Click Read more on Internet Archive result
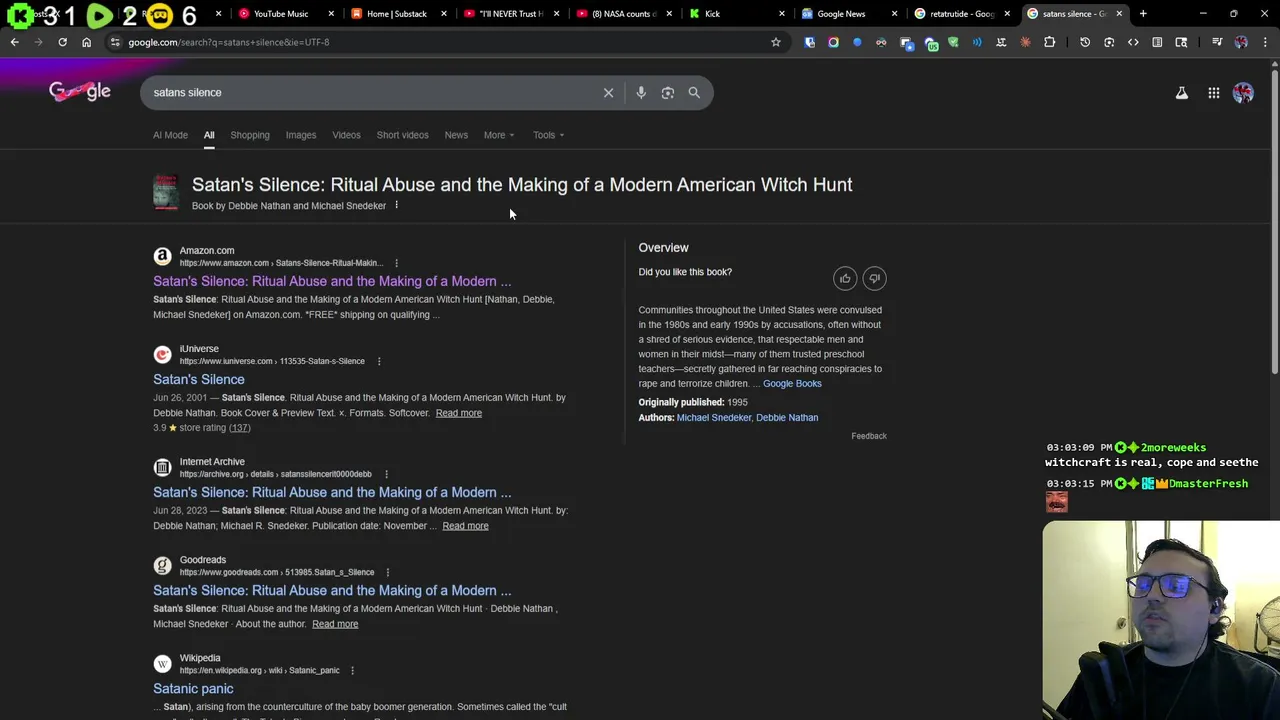The image size is (1280, 720). 466,526
